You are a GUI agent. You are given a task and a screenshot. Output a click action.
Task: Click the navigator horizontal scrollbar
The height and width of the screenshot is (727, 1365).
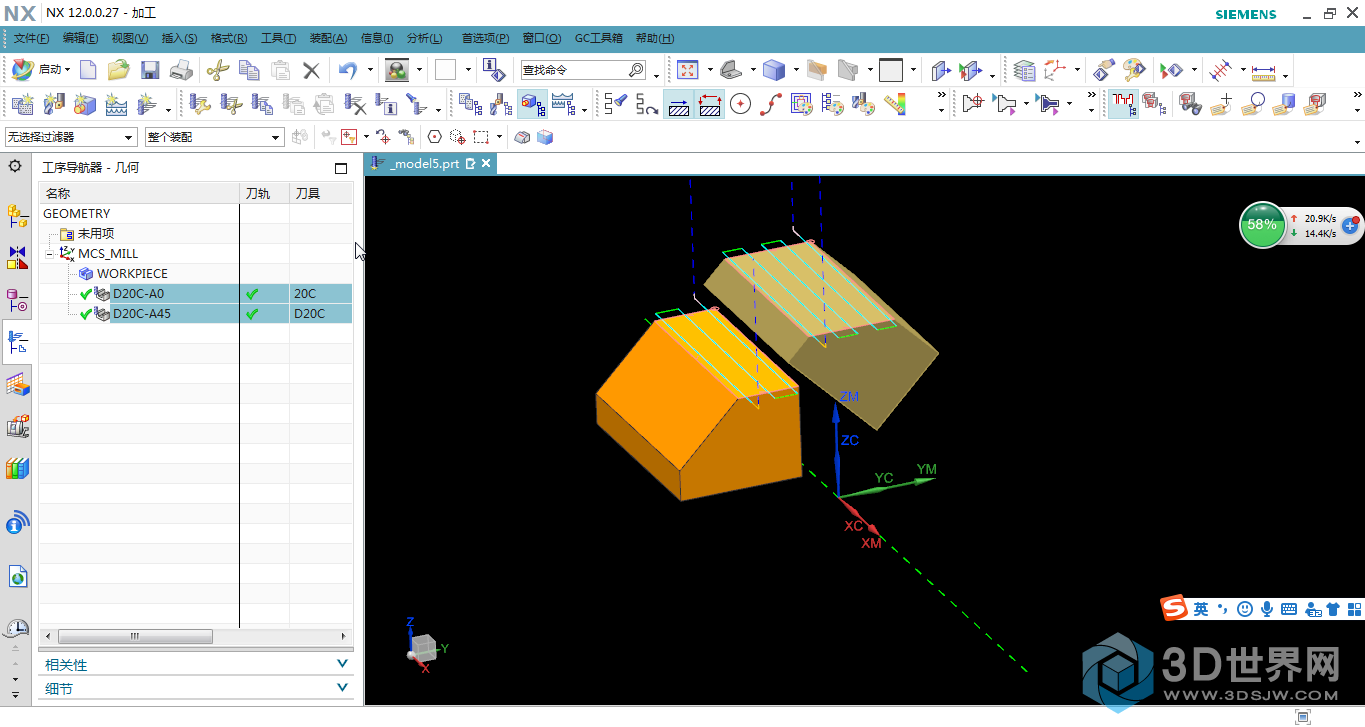(x=136, y=636)
